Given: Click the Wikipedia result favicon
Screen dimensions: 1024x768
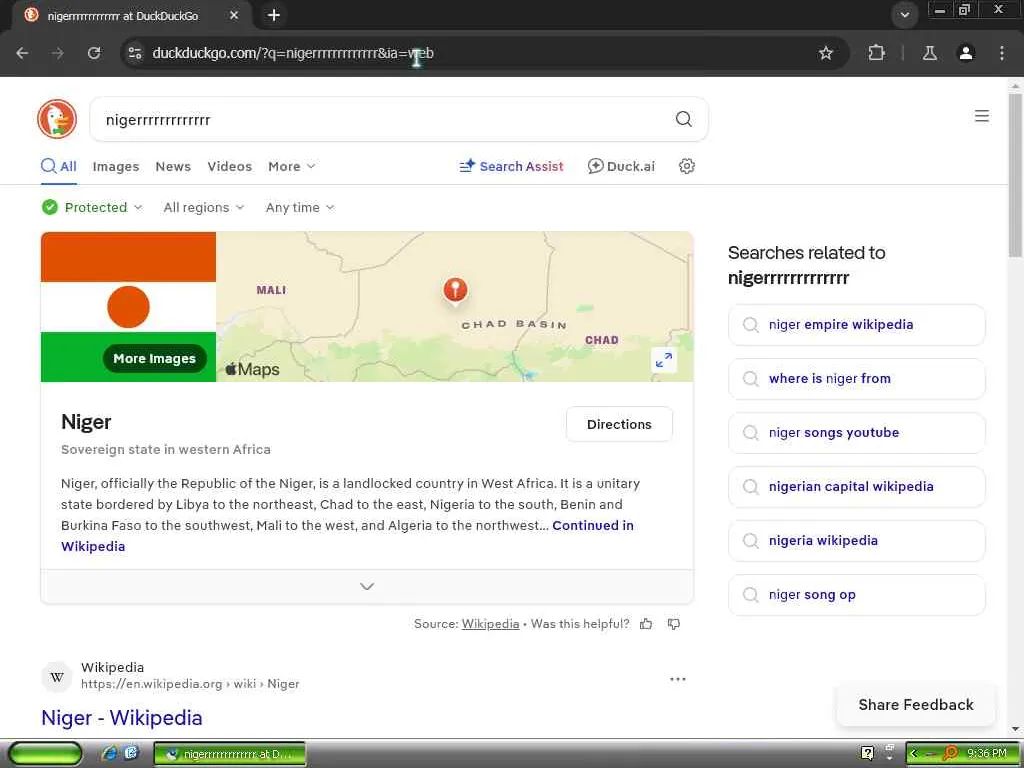Looking at the screenshot, I should point(57,677).
